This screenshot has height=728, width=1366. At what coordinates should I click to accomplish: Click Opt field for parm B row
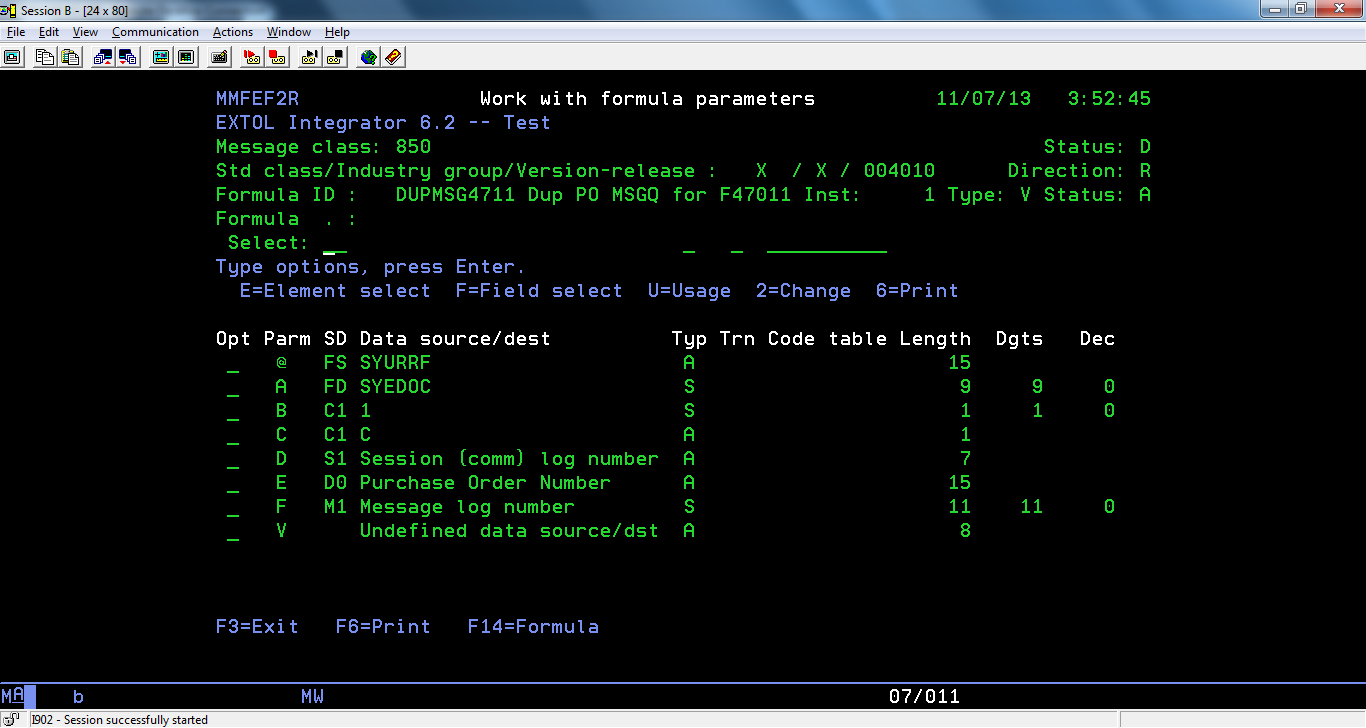pos(233,411)
